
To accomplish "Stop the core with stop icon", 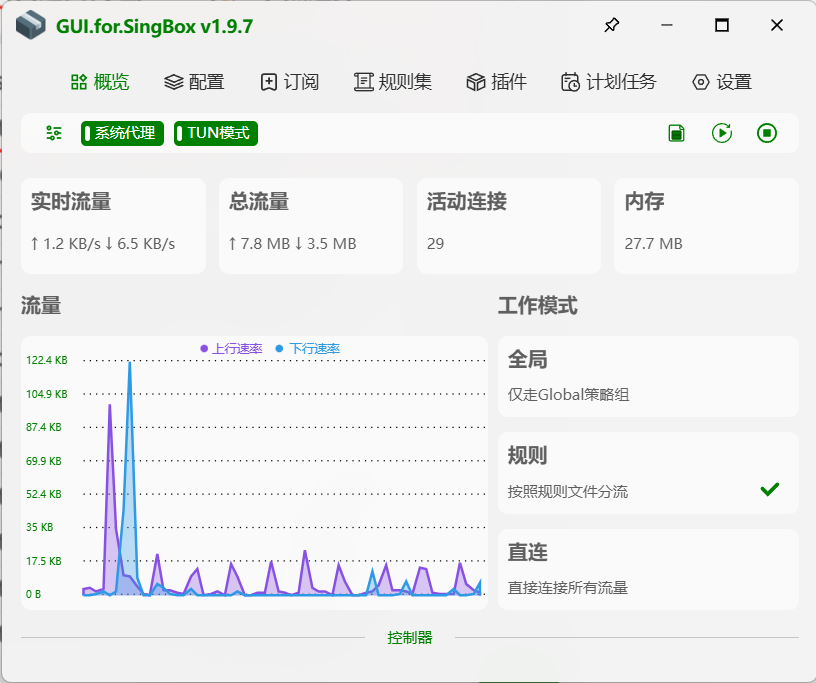I will (767, 133).
